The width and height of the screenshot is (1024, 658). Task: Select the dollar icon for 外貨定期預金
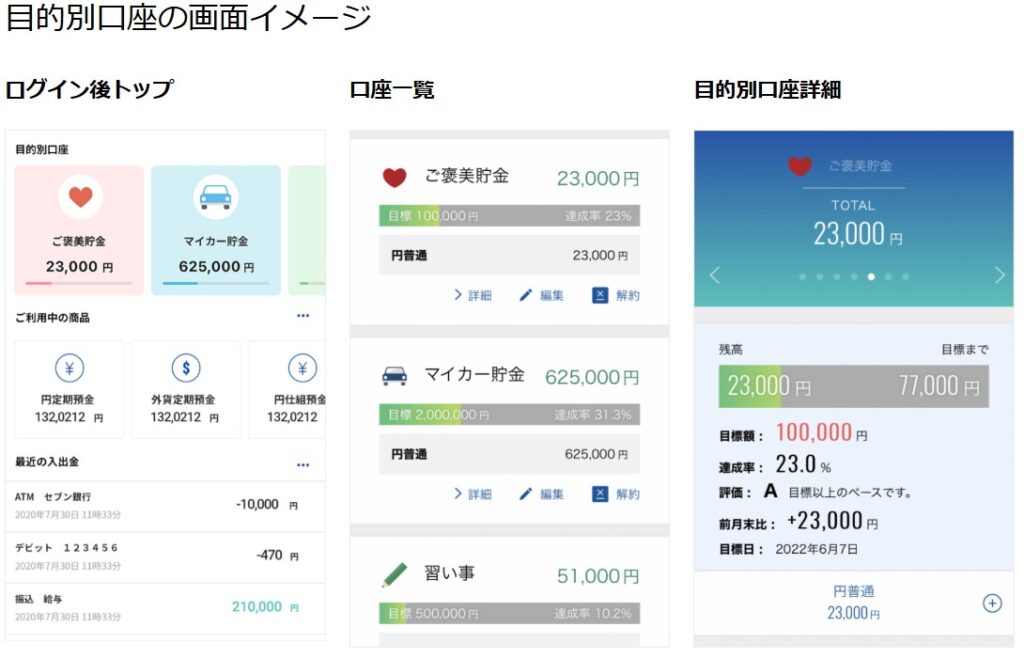pyautogui.click(x=186, y=368)
